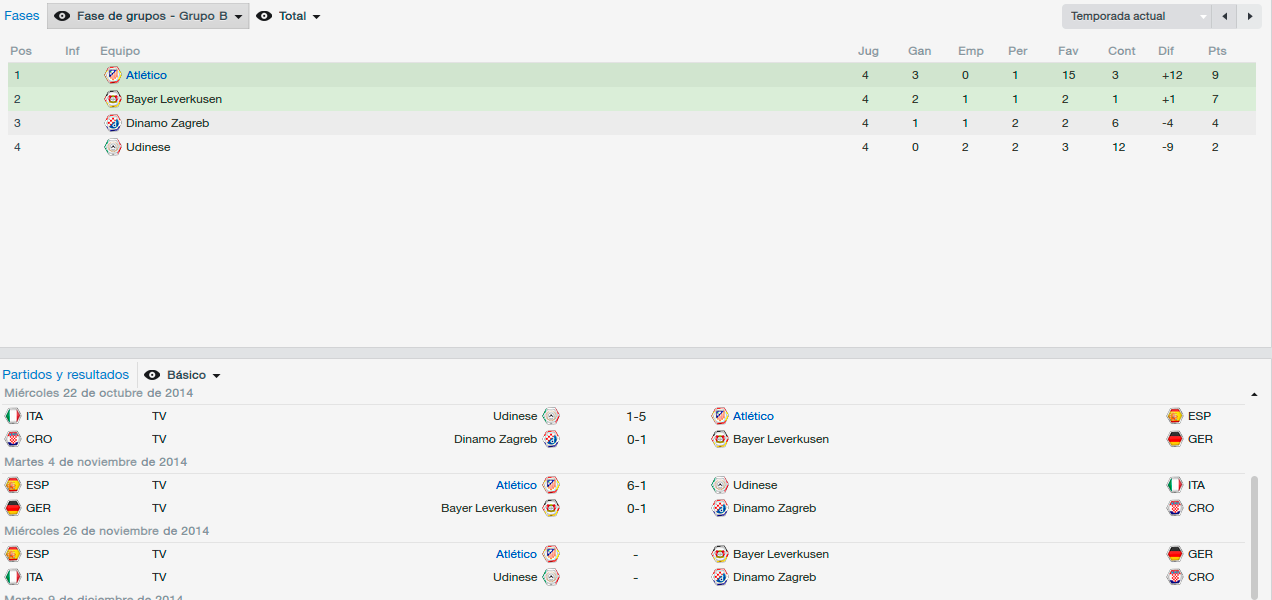Click Atlético crest in standings table
The height and width of the screenshot is (600, 1272).
coord(113,75)
